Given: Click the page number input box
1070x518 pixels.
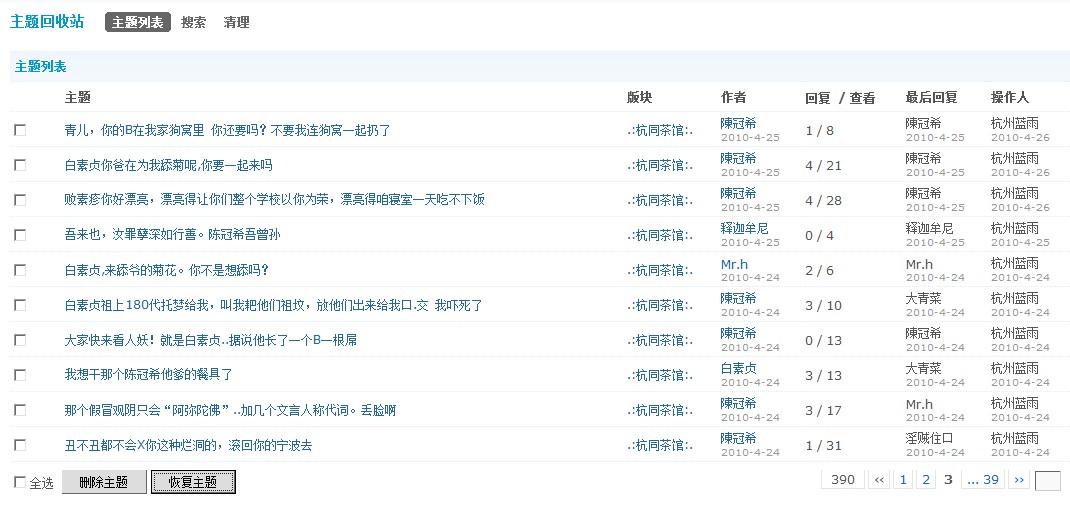Looking at the screenshot, I should [1047, 481].
